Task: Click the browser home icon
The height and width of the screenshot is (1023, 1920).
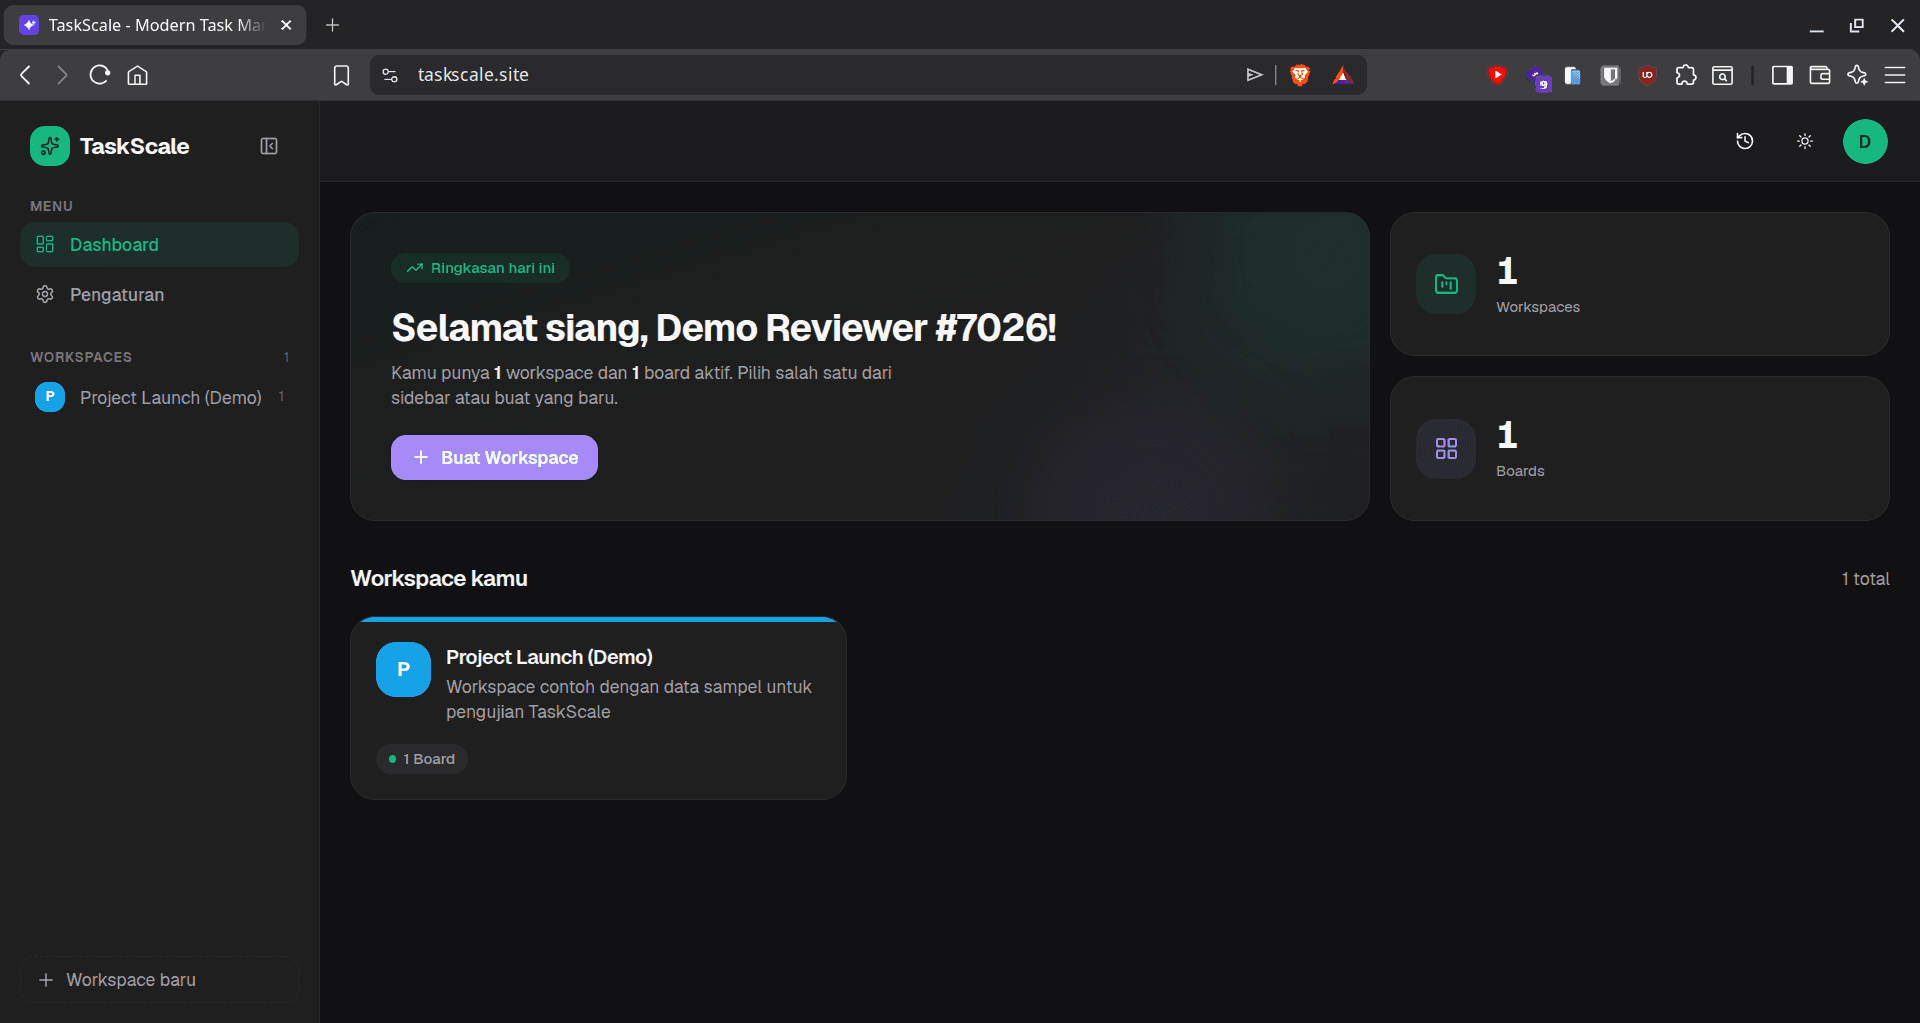Action: (138, 75)
